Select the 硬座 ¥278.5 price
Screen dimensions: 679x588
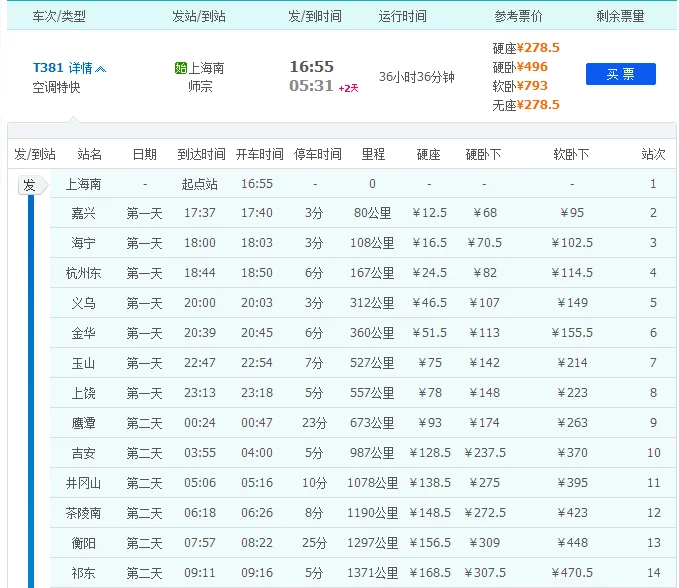526,47
